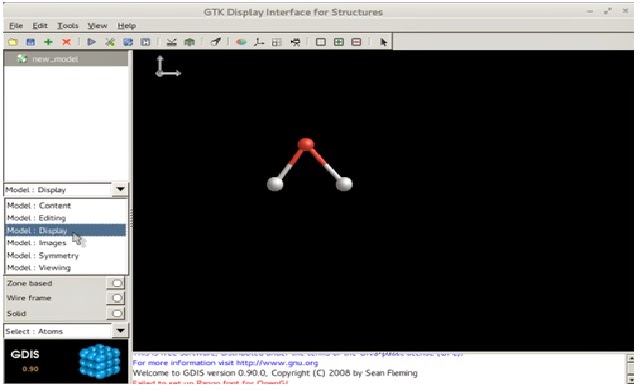The height and width of the screenshot is (390, 639).
Task: Click the green surface block toolbar icon
Action: pyautogui.click(x=189, y=42)
